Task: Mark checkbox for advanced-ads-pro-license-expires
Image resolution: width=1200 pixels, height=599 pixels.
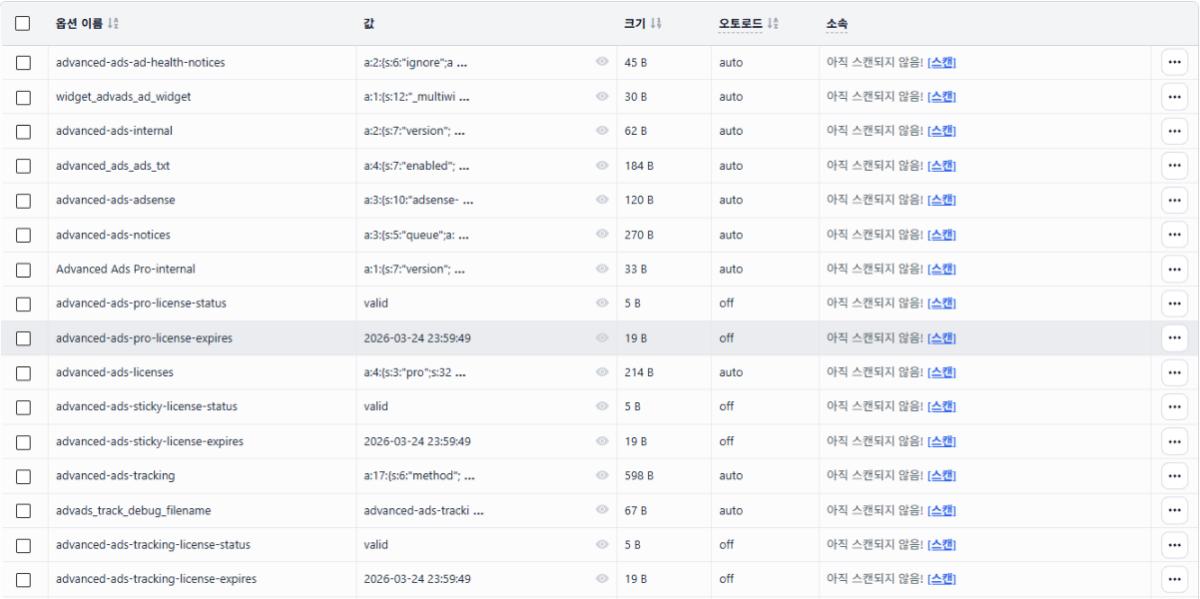Action: [x=23, y=338]
